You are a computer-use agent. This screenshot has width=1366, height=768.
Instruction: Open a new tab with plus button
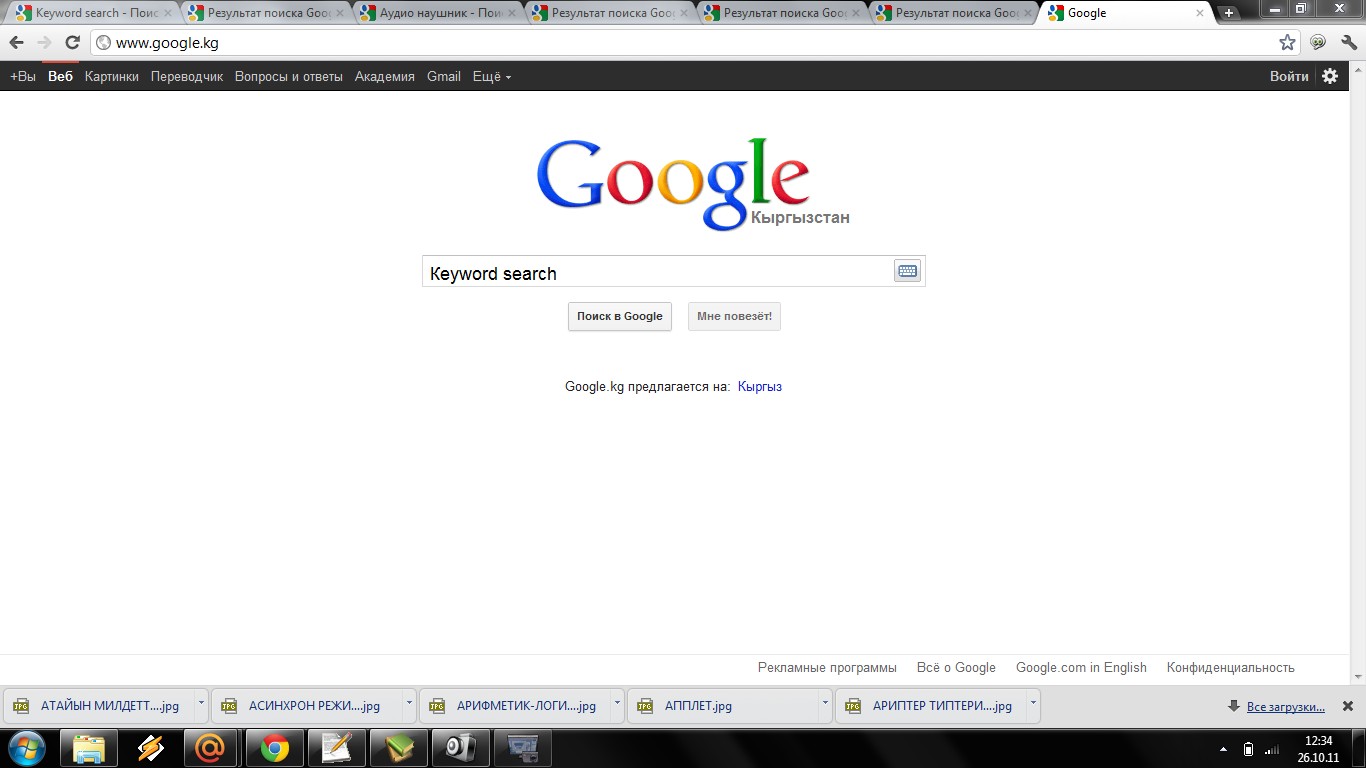[1229, 13]
